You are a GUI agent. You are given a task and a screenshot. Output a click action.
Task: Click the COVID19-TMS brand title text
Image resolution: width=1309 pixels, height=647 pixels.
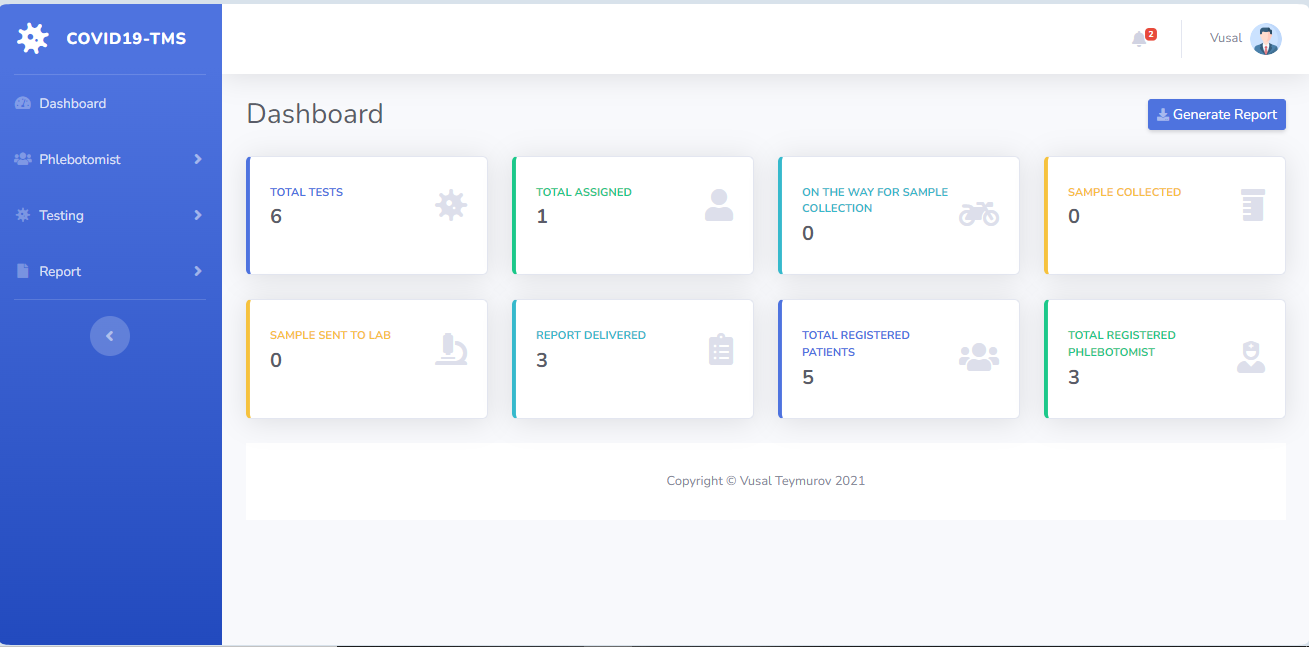pyautogui.click(x=126, y=39)
